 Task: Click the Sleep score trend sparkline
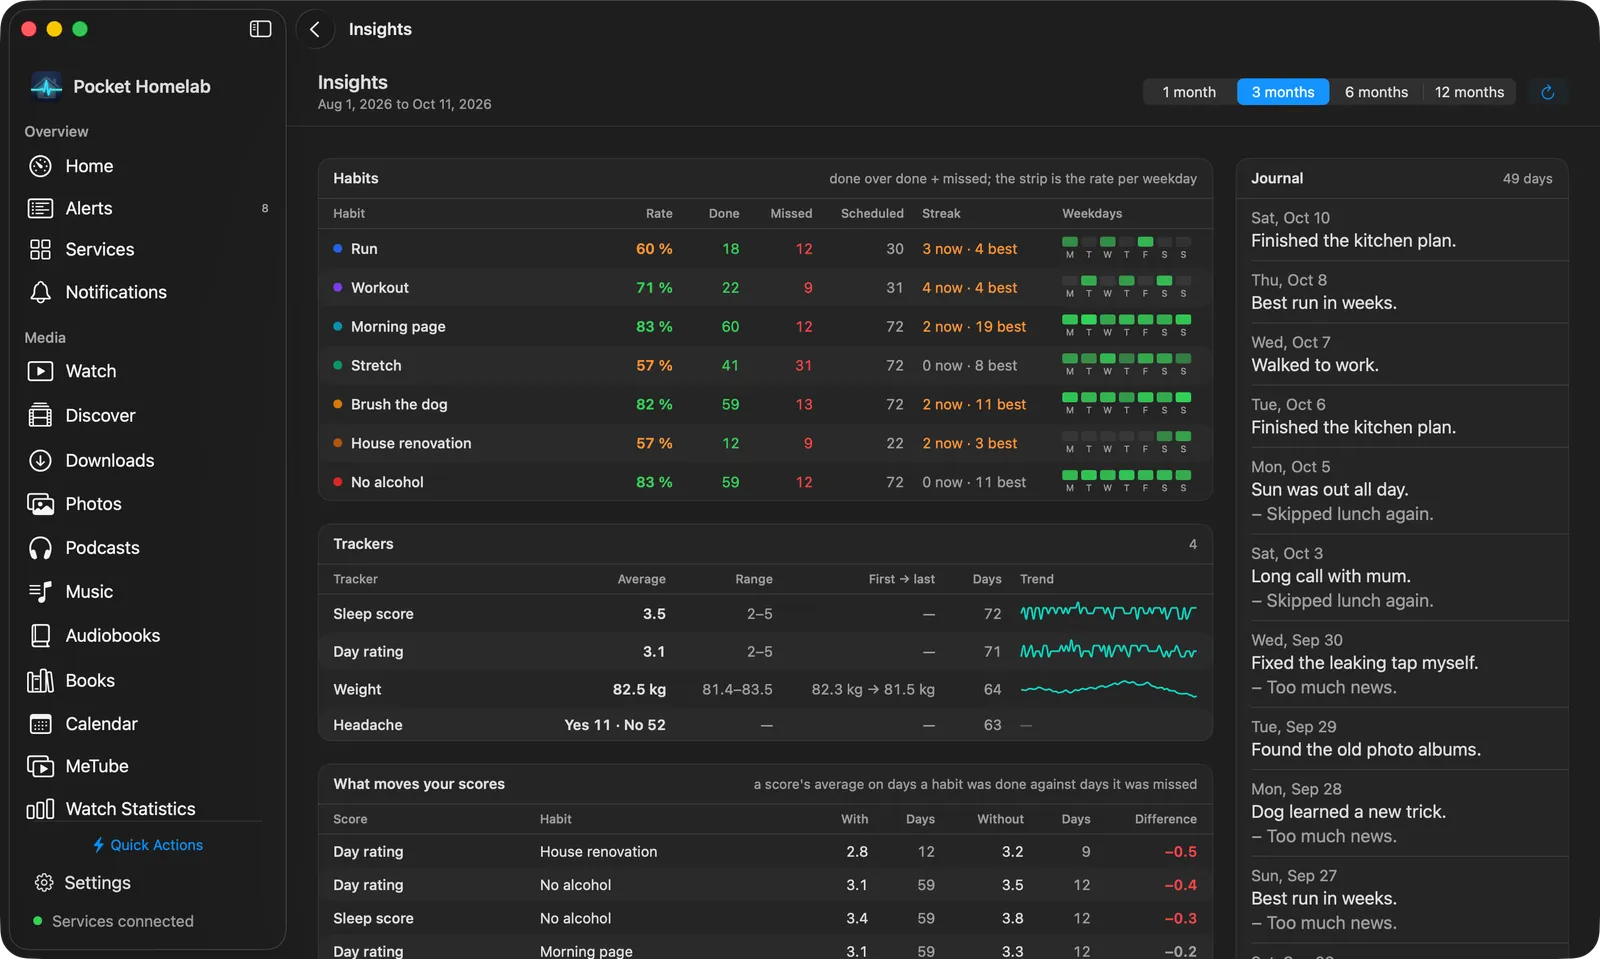click(1108, 612)
